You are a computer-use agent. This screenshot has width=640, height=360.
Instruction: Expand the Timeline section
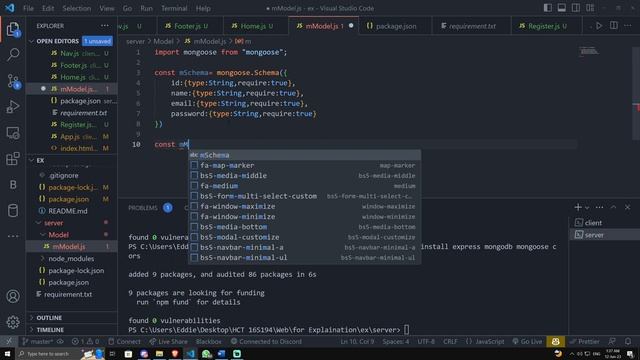(x=50, y=329)
